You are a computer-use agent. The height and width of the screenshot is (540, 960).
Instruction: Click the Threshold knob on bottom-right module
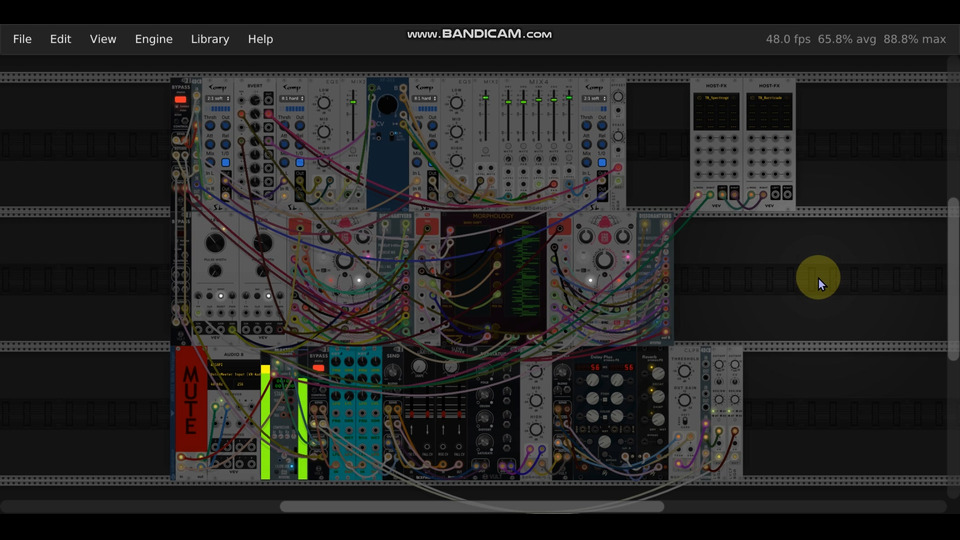point(685,374)
